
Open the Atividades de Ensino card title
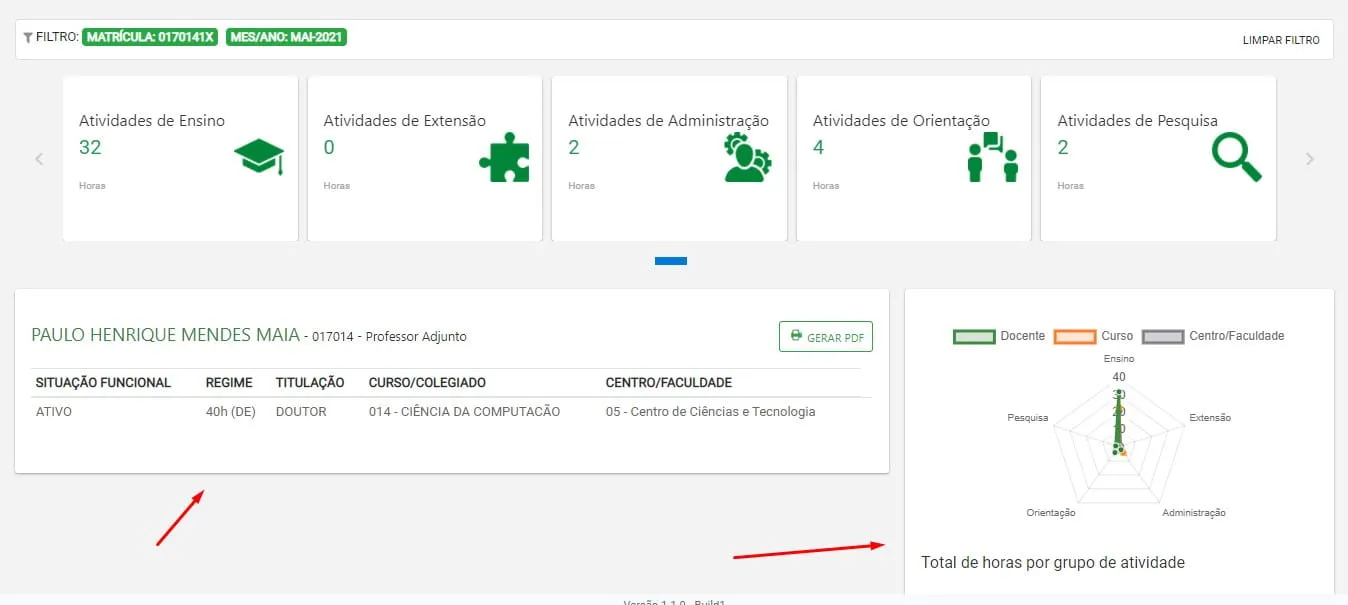tap(152, 121)
